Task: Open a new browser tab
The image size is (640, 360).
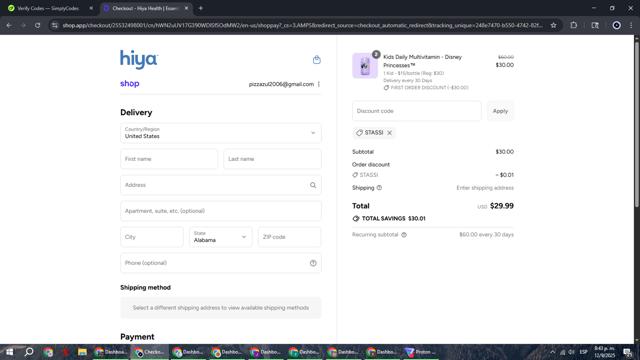Action: 200,8
